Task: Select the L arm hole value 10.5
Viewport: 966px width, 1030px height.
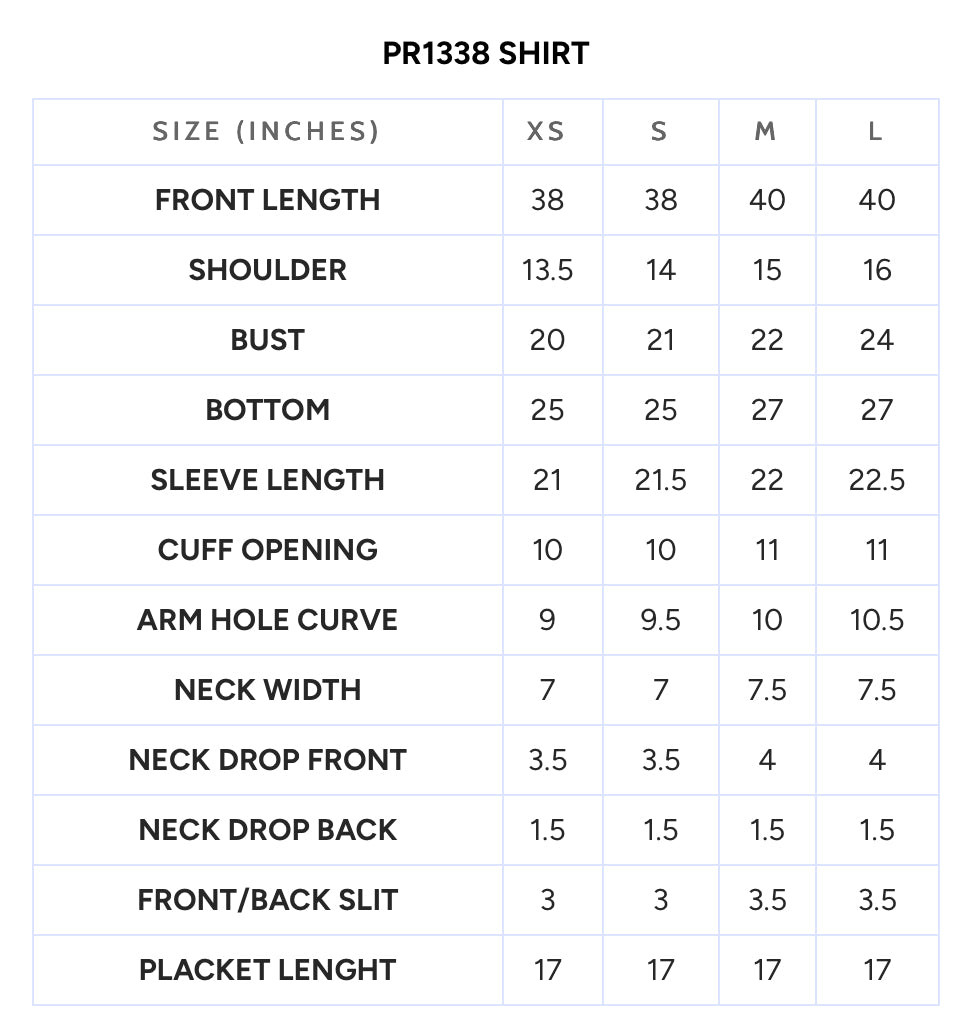Action: (x=877, y=620)
